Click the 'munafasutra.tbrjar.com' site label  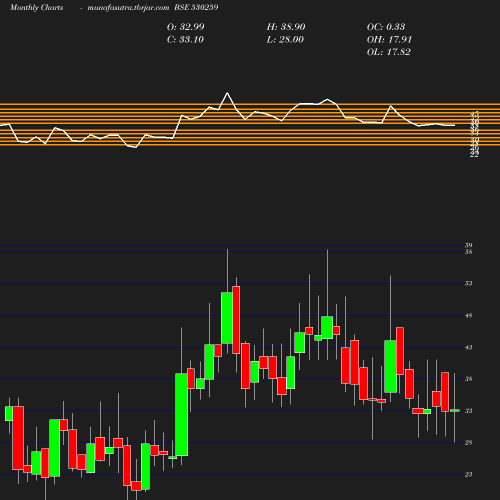click(x=128, y=8)
